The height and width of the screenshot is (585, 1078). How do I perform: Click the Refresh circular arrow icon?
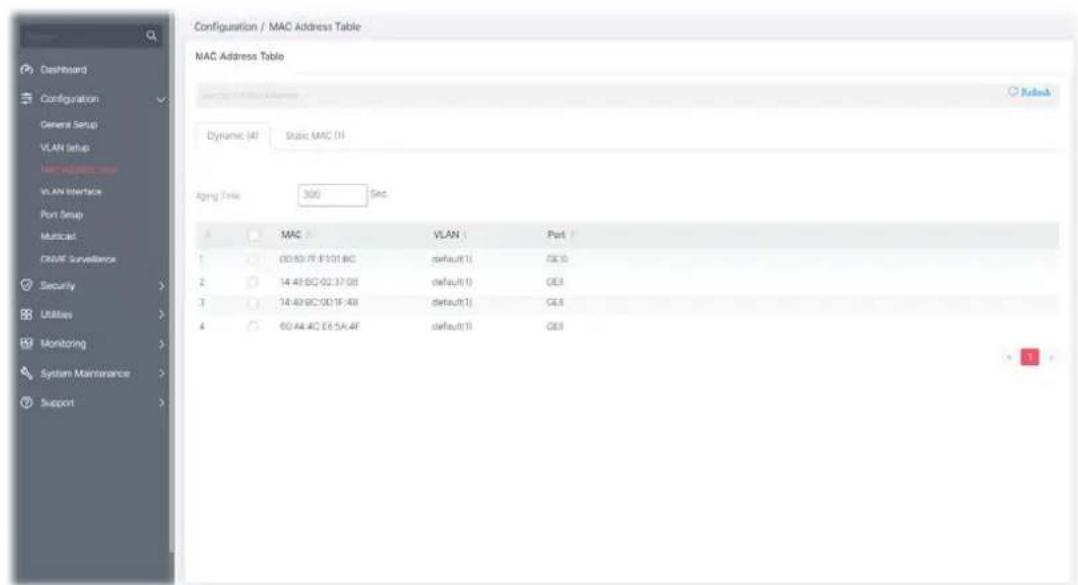[x=1013, y=91]
